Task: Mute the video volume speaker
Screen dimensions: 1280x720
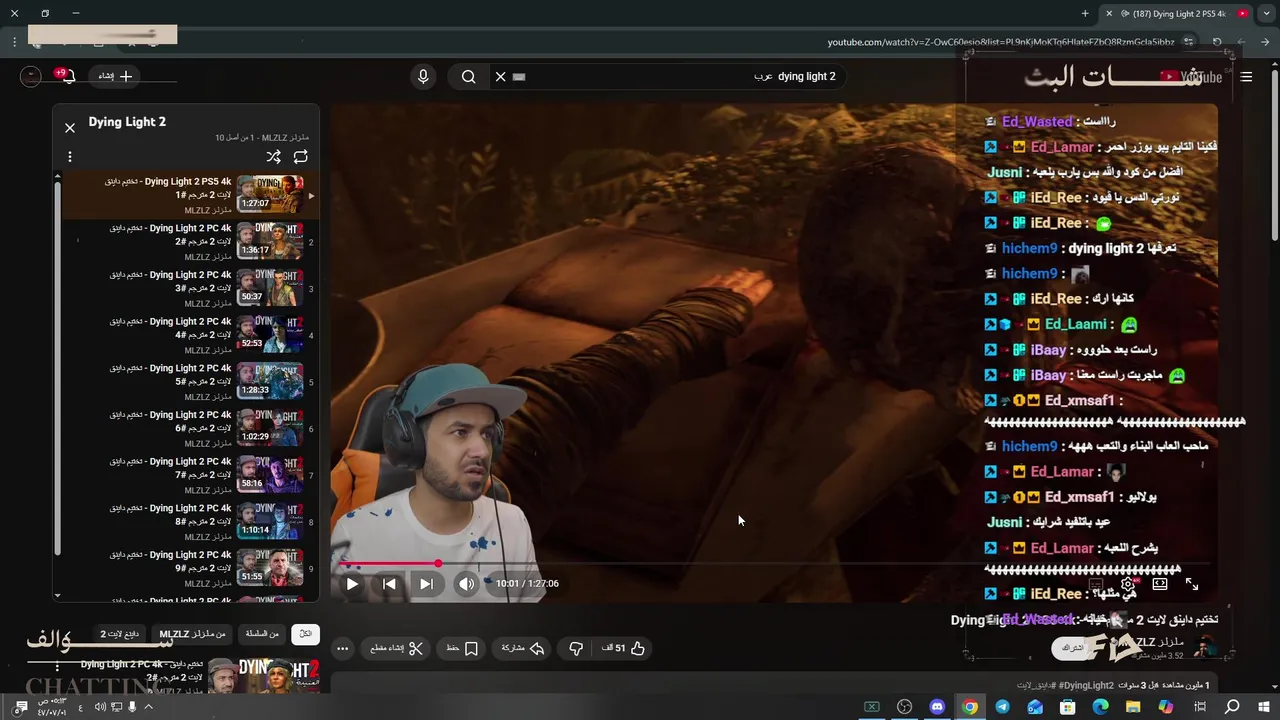Action: point(466,584)
